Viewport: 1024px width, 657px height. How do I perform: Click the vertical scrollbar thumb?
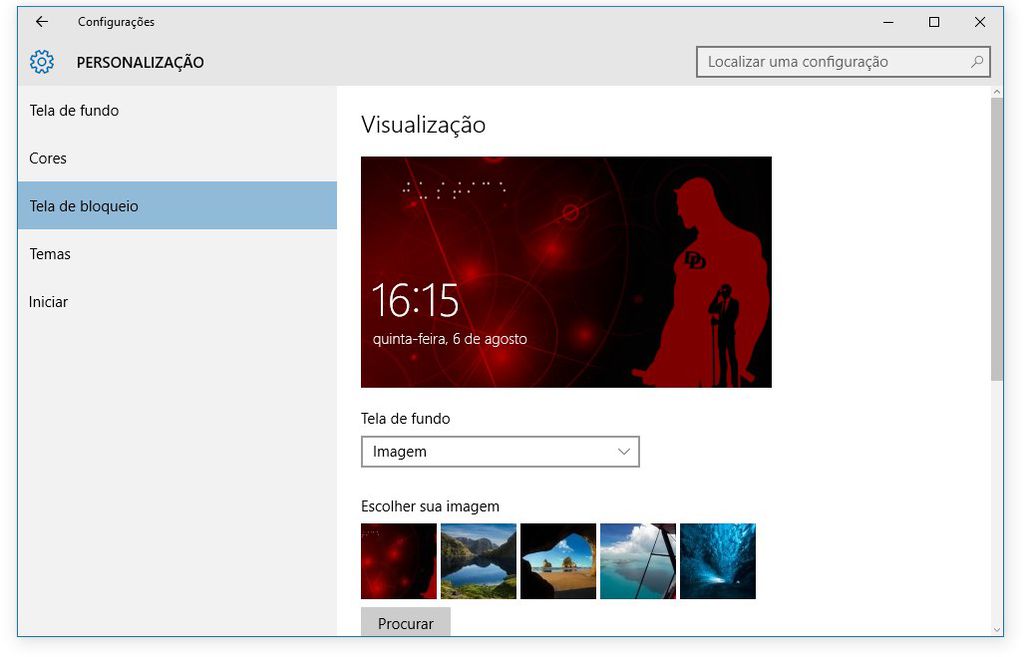point(997,239)
